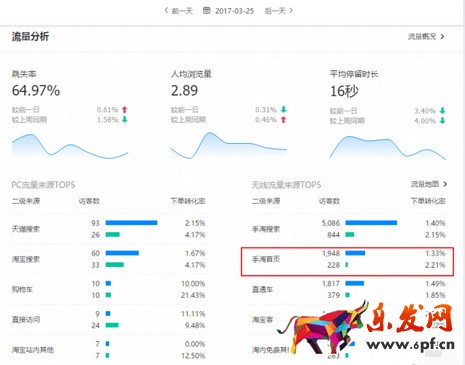465x365 pixels.
Task: Click 无线流量来源TOP5 heading
Action: [x=286, y=185]
